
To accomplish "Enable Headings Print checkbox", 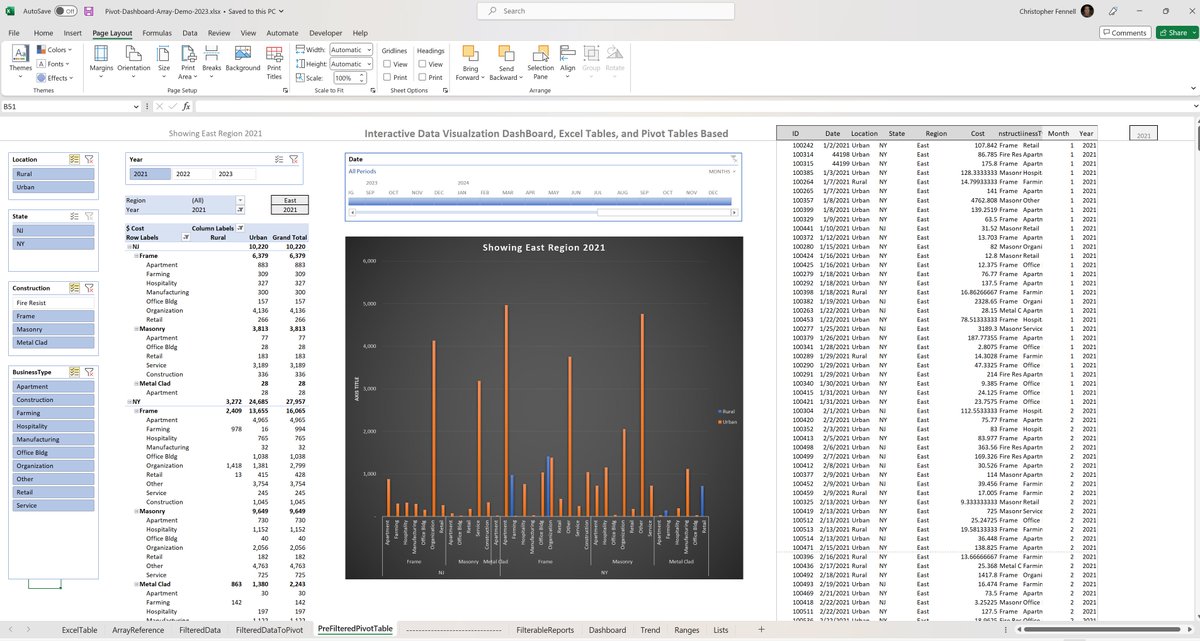I will coord(423,77).
